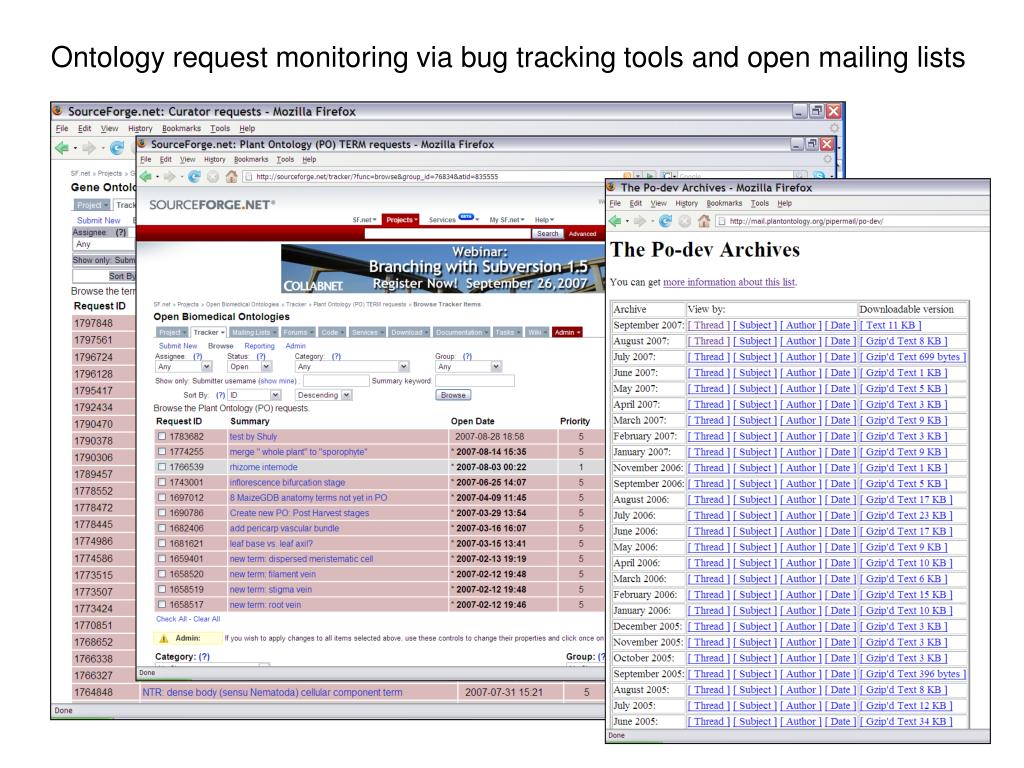Click the Group help (?) icon above the filter
The image size is (1024, 768).
point(468,357)
